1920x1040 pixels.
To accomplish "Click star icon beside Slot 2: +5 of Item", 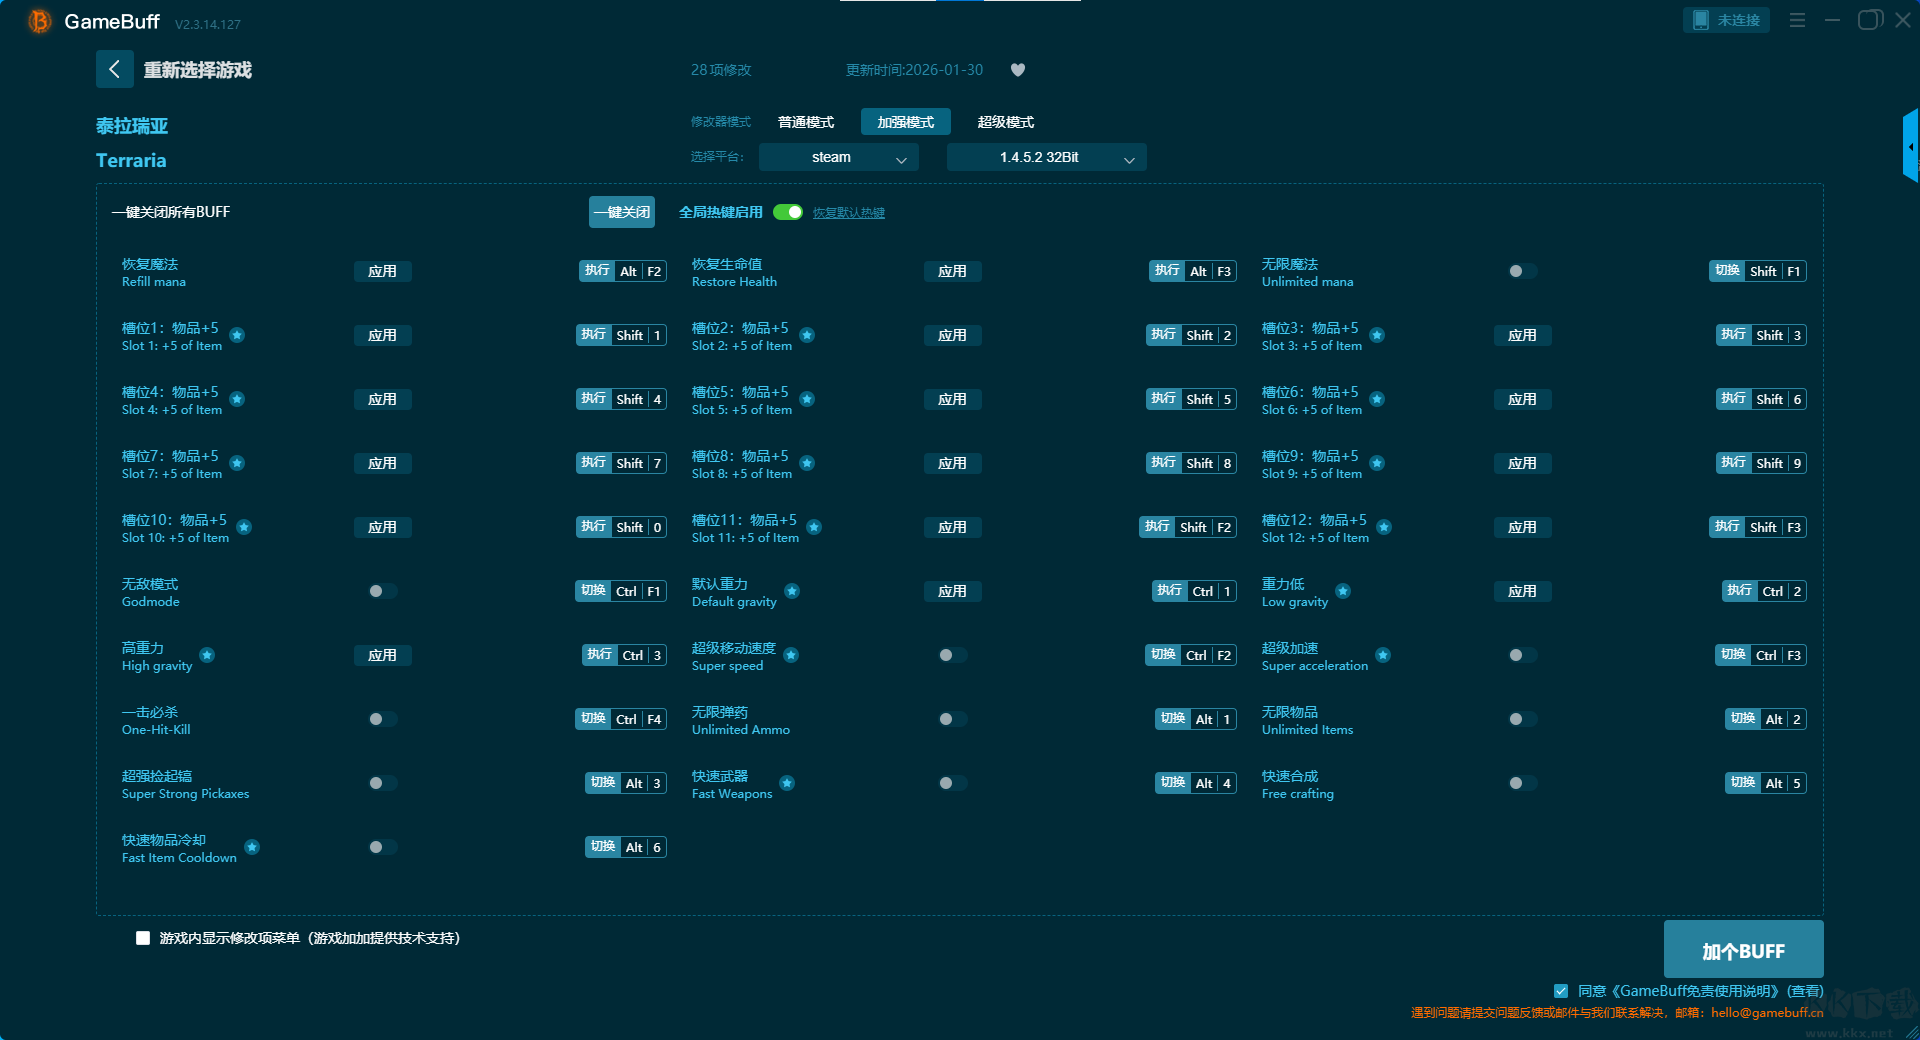I will [x=807, y=335].
